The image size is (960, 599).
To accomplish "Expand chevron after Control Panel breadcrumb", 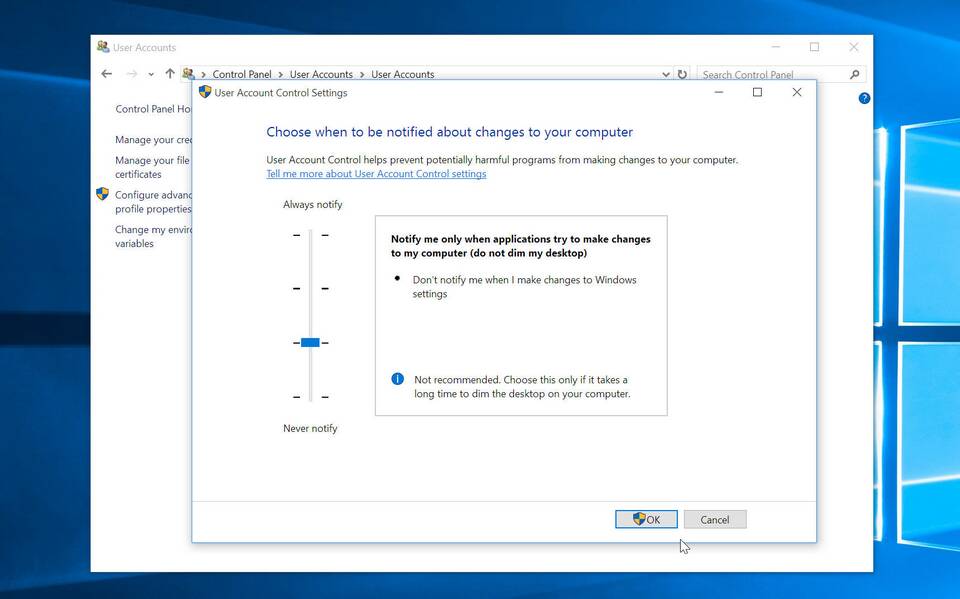I will (280, 75).
